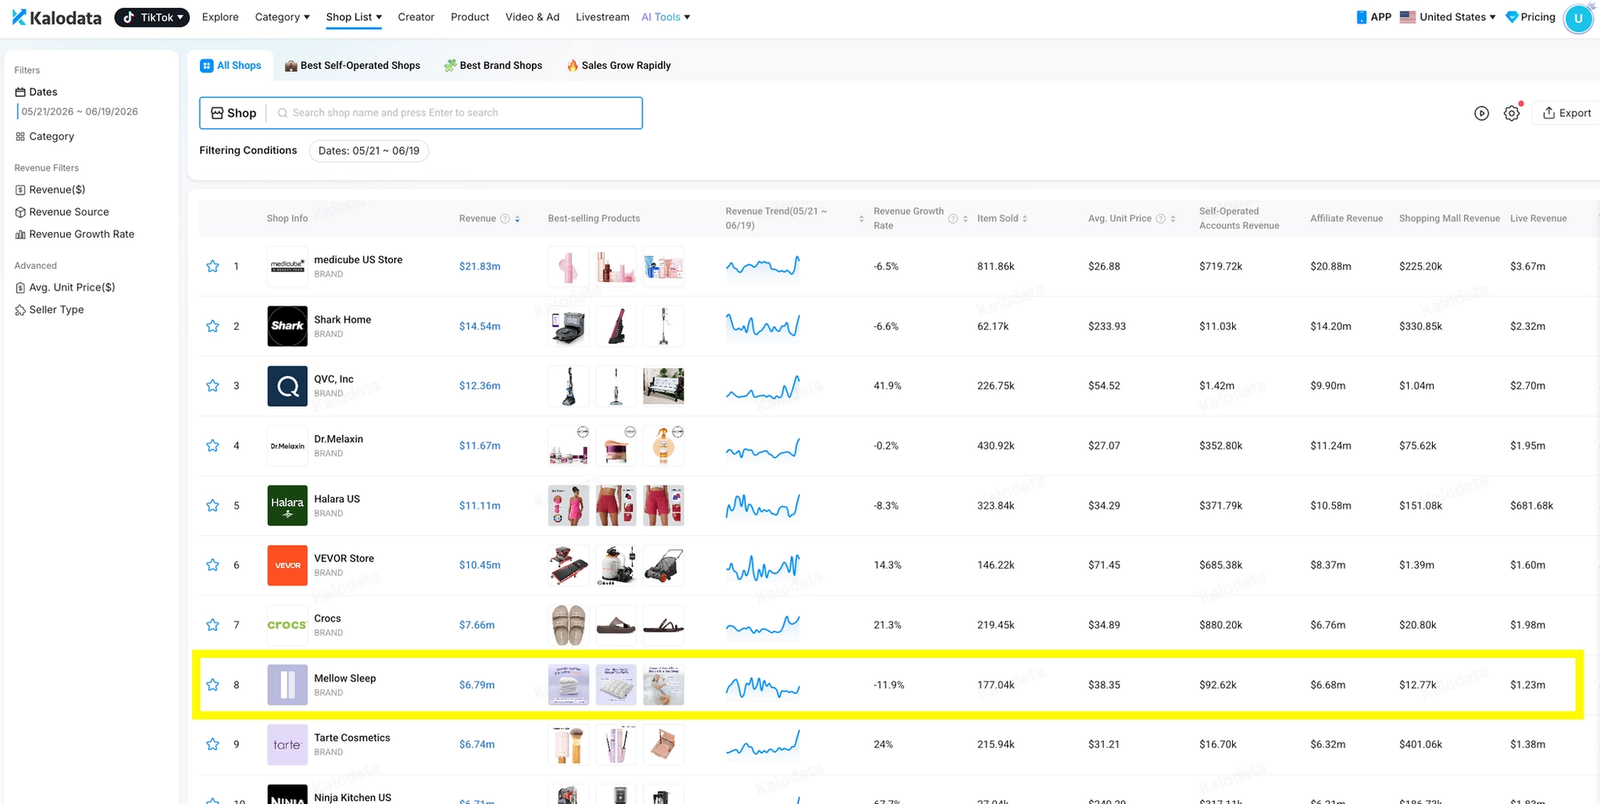Mark Dr.Melaxin as favorite
This screenshot has width=1600, height=804.
[213, 445]
